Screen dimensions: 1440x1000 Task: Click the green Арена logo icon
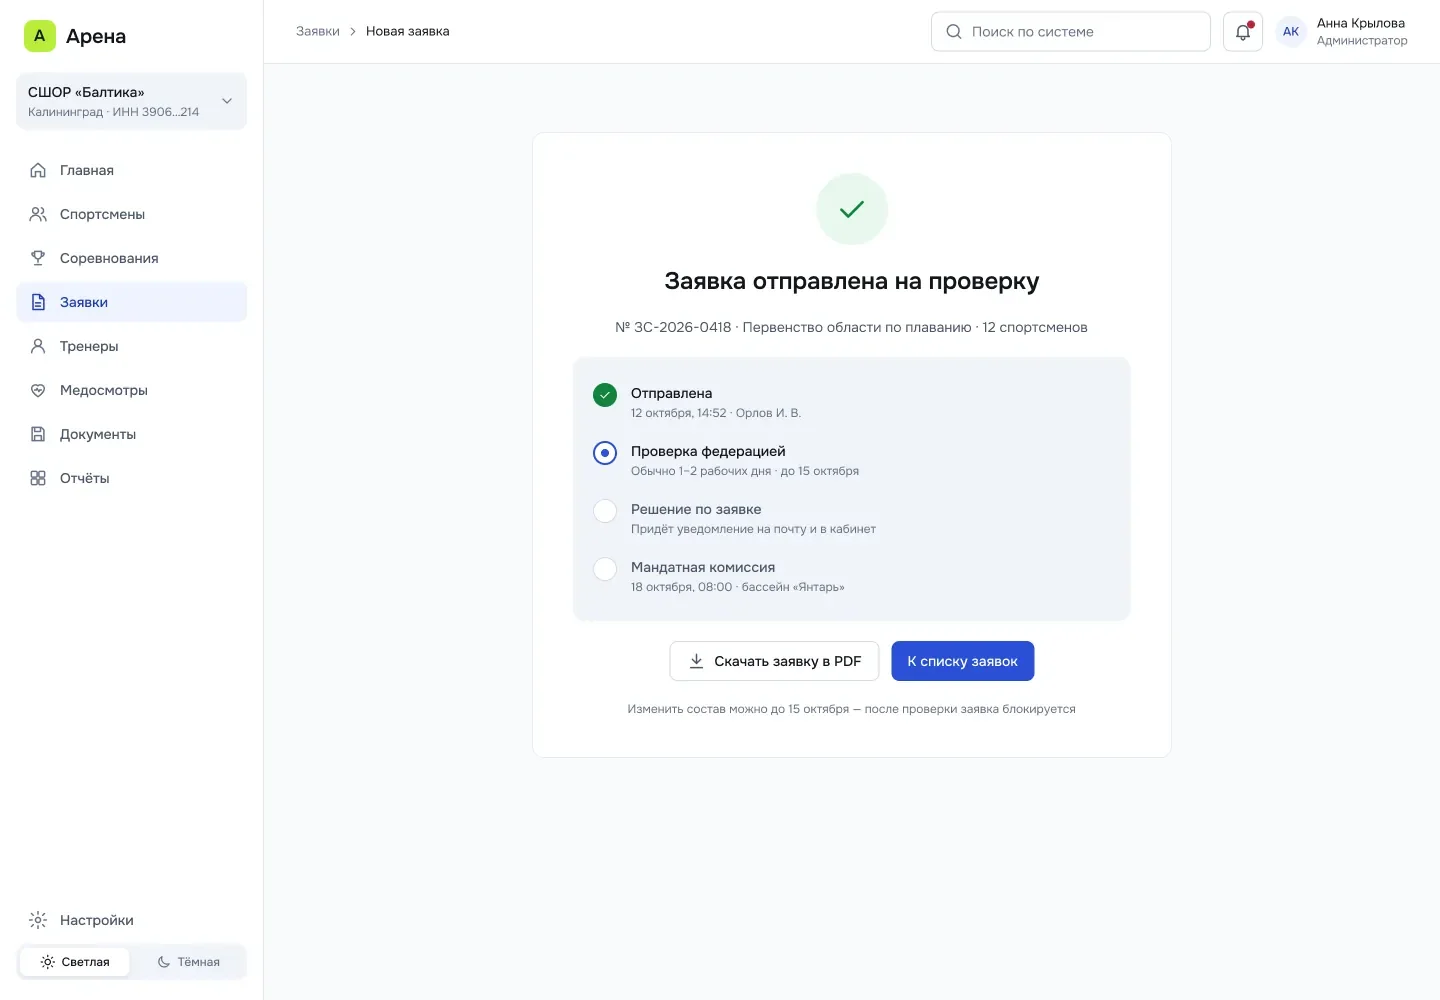point(40,36)
